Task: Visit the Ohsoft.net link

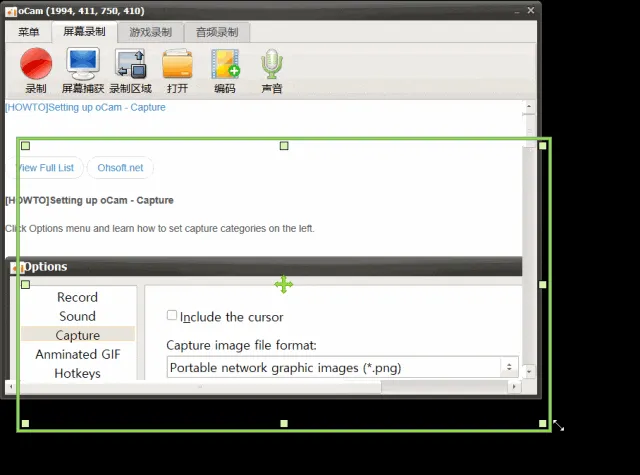Action: coord(120,168)
